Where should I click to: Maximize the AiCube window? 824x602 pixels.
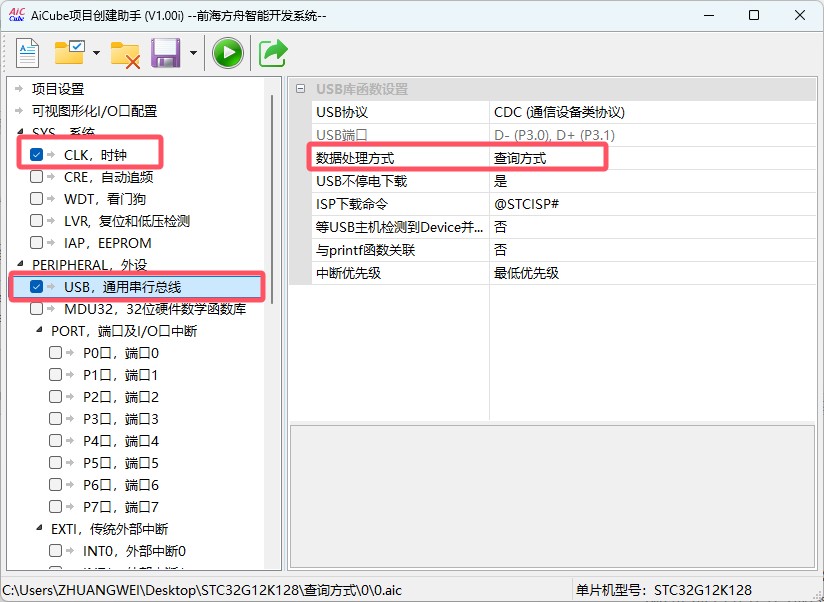754,15
